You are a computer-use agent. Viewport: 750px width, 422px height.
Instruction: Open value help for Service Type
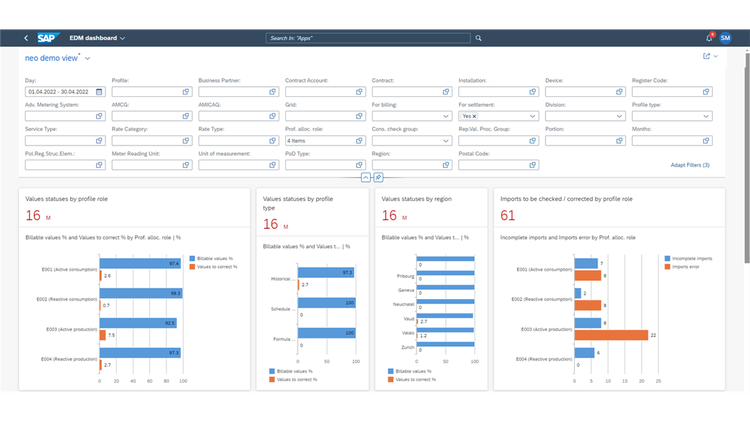(x=99, y=141)
